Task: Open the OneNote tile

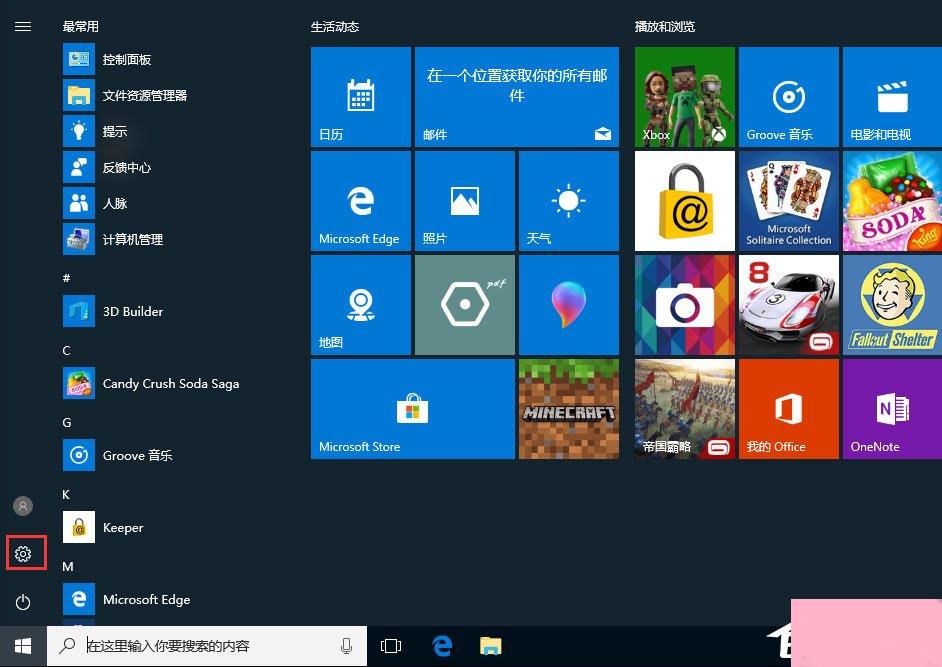Action: (x=892, y=409)
